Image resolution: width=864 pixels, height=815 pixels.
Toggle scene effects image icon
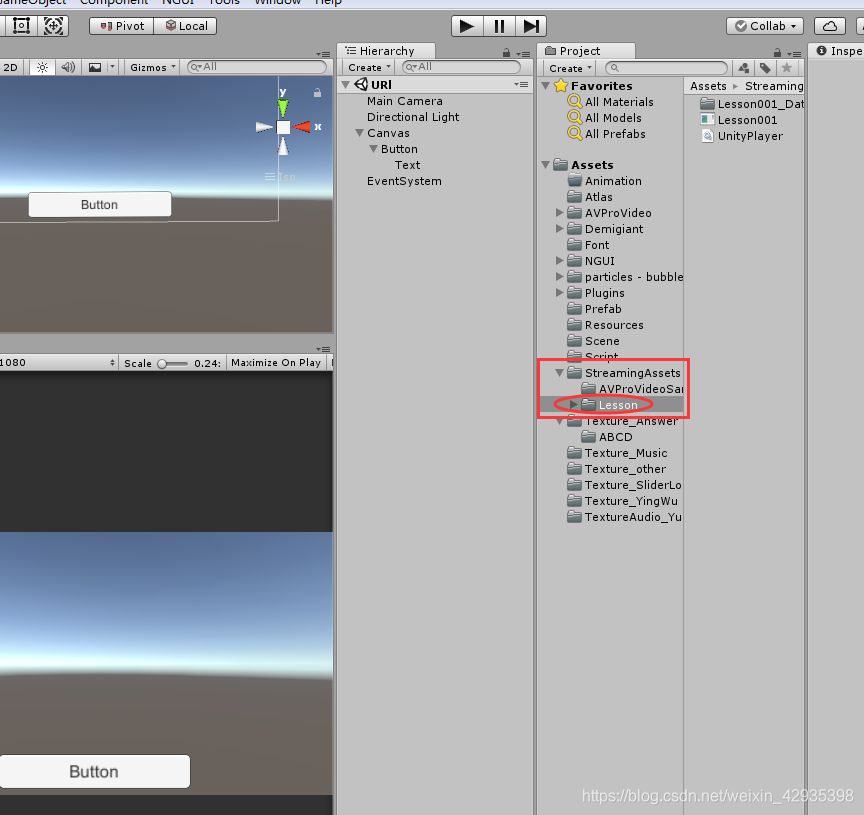[x=95, y=67]
